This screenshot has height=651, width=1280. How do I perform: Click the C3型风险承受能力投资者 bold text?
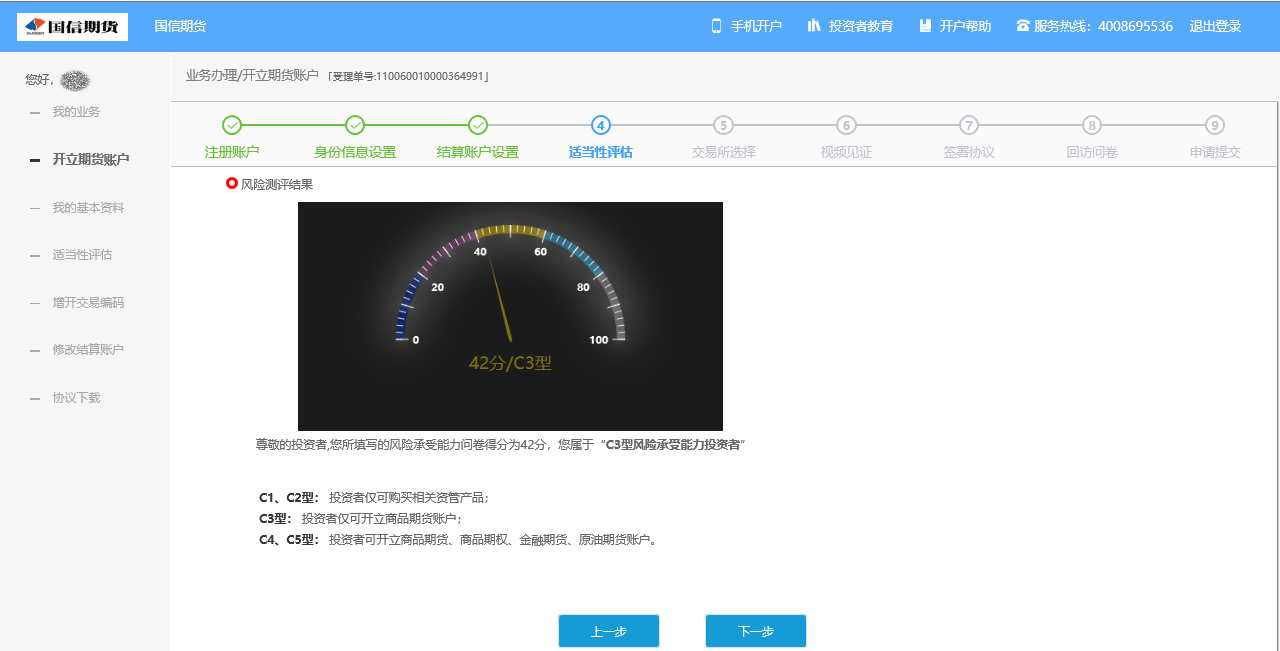pos(672,444)
